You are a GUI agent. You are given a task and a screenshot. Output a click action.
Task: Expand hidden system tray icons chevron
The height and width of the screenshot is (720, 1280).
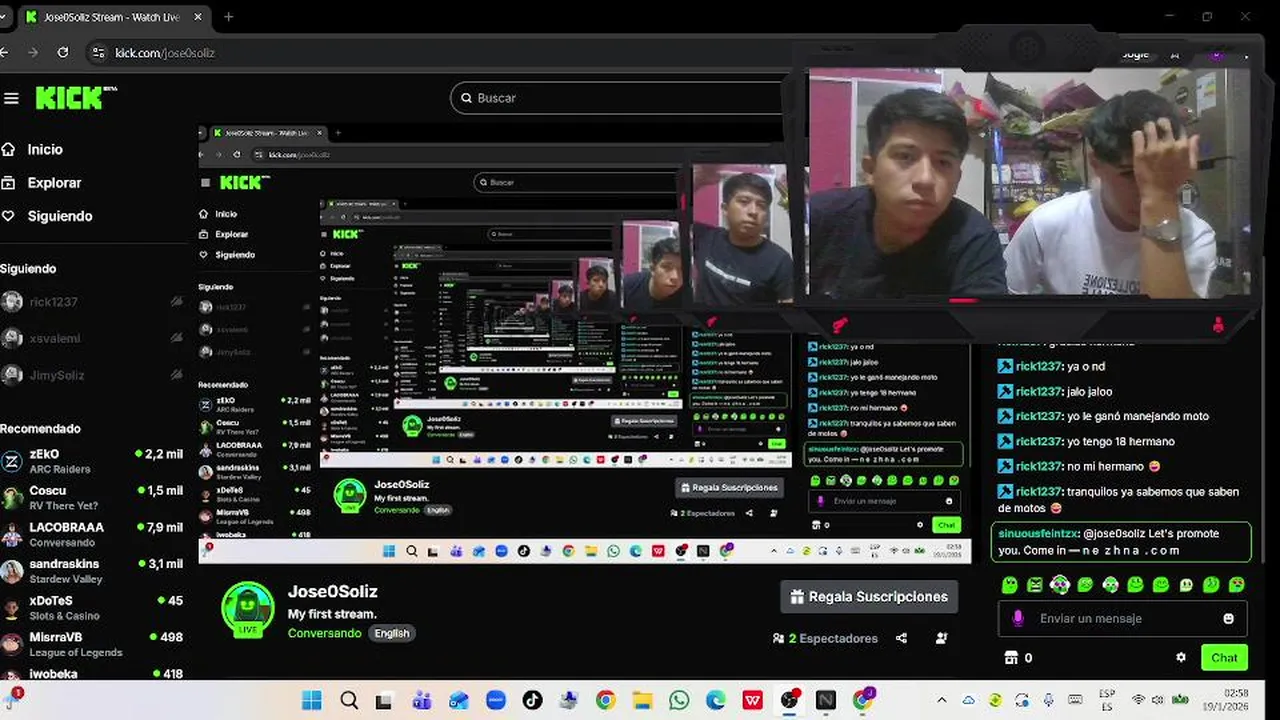(942, 700)
